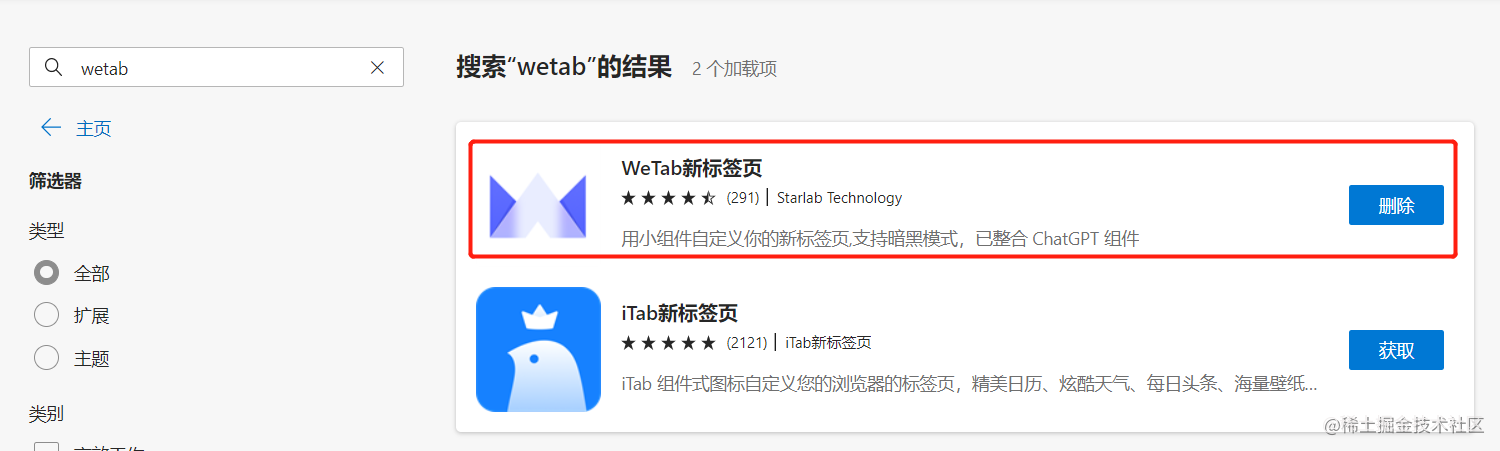The image size is (1500, 451).
Task: Select the 扩展 type filter
Action: 46,315
